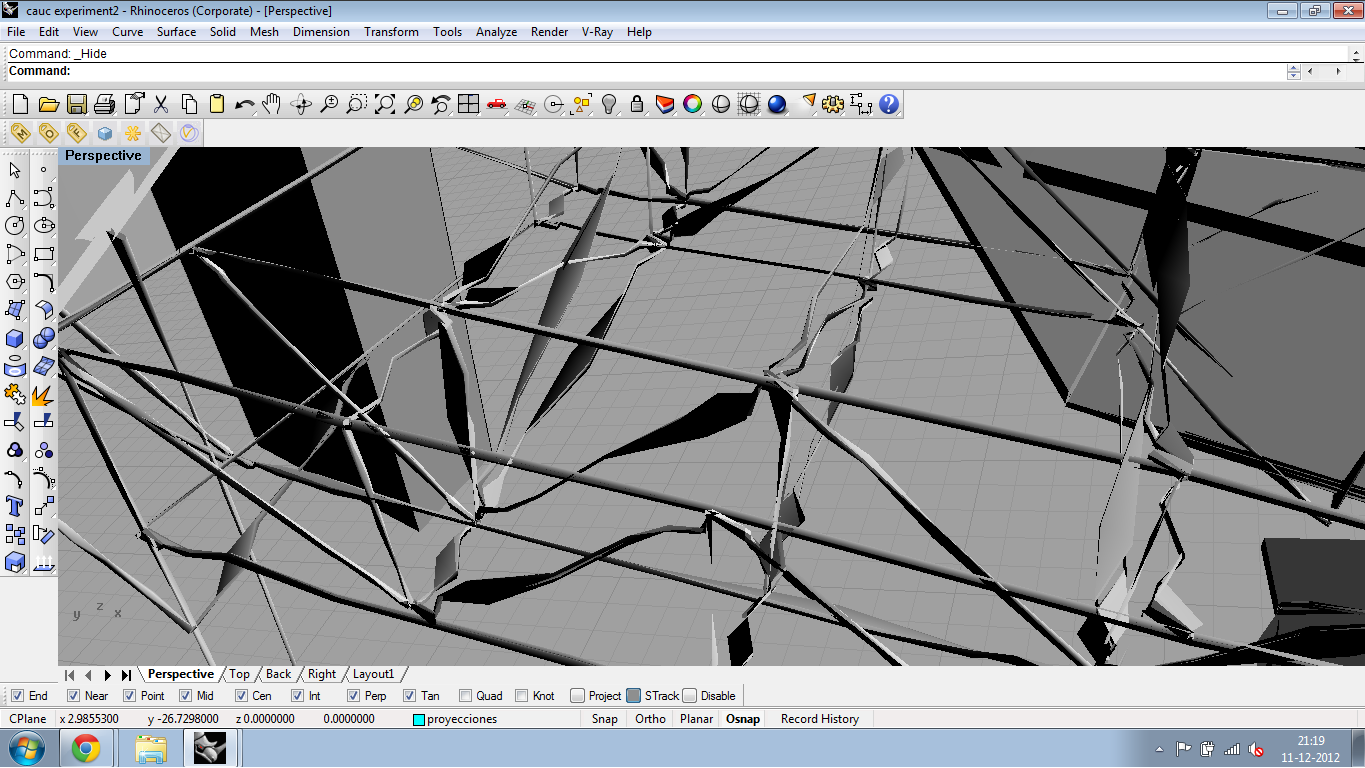Screen dimensions: 1365x768
Task: Open the Curve menu
Action: 127,32
